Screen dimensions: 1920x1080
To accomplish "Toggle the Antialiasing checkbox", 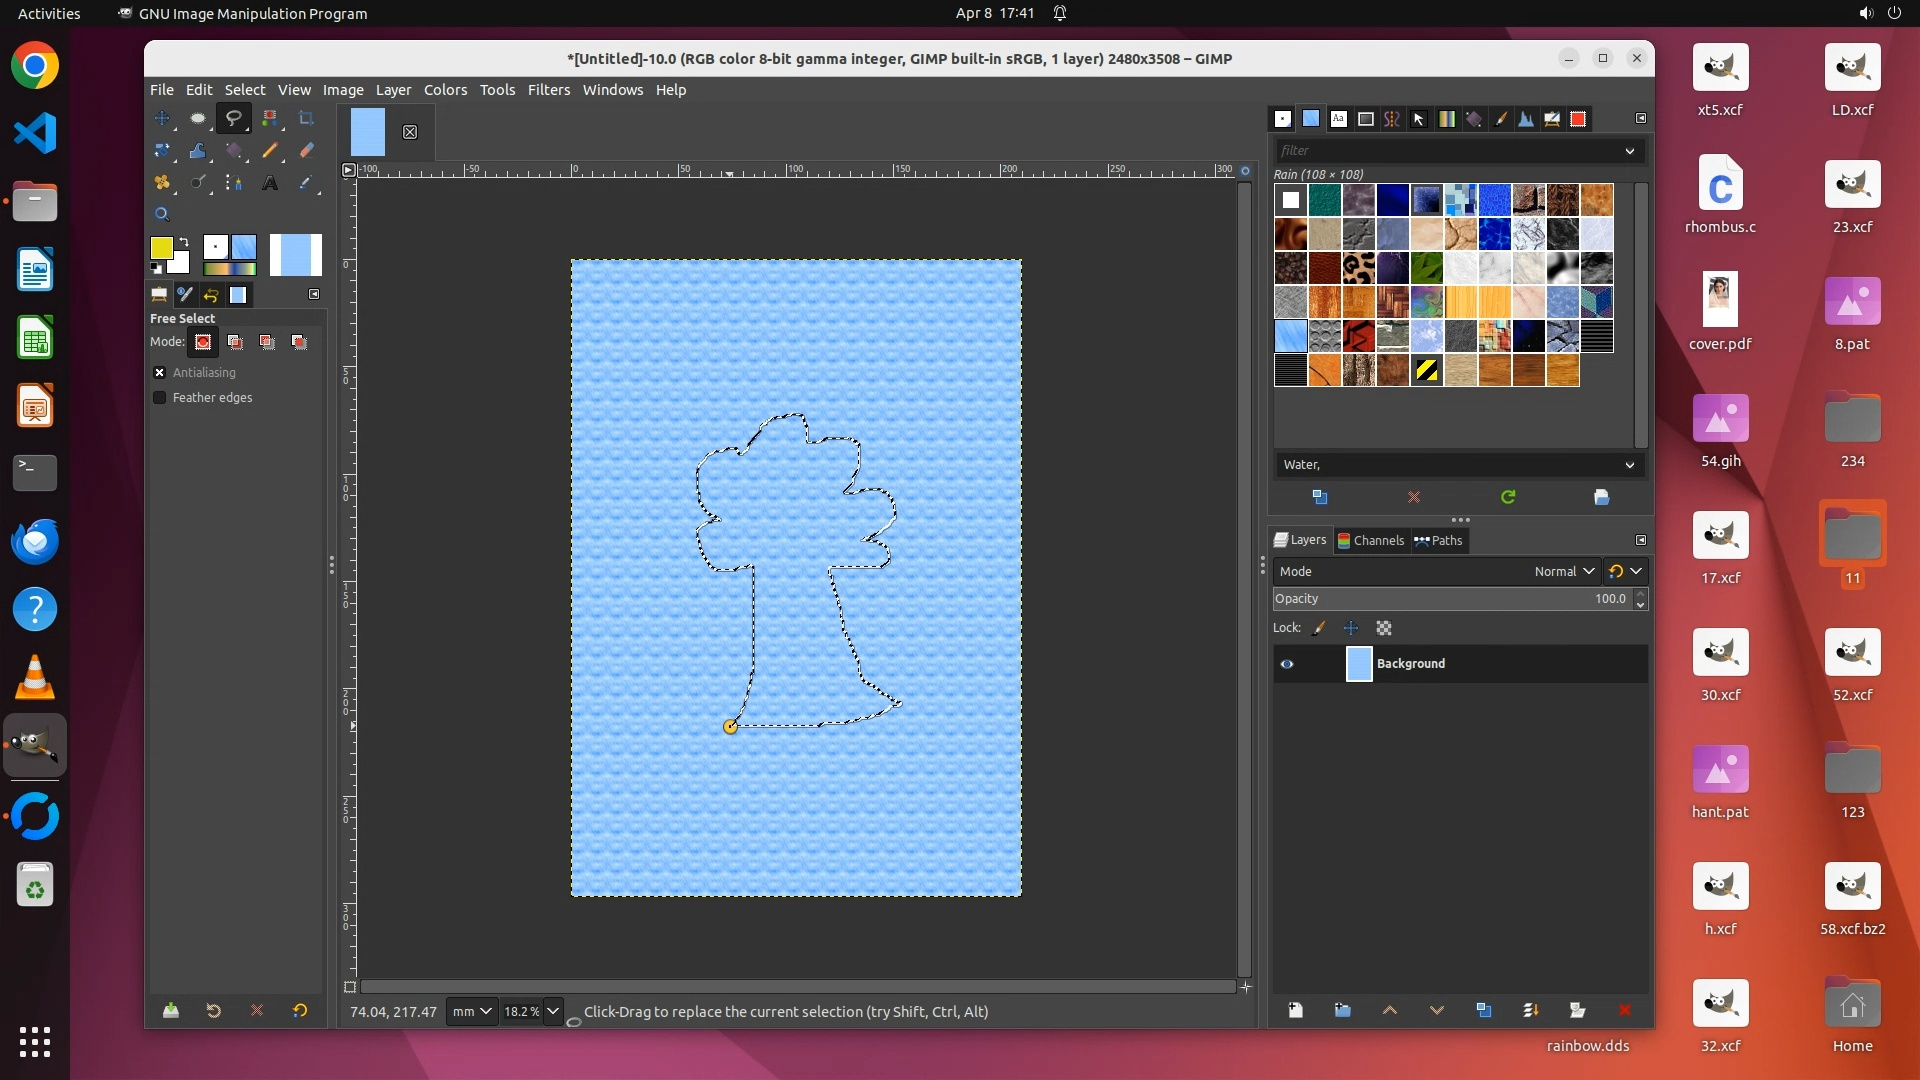I will pos(159,372).
